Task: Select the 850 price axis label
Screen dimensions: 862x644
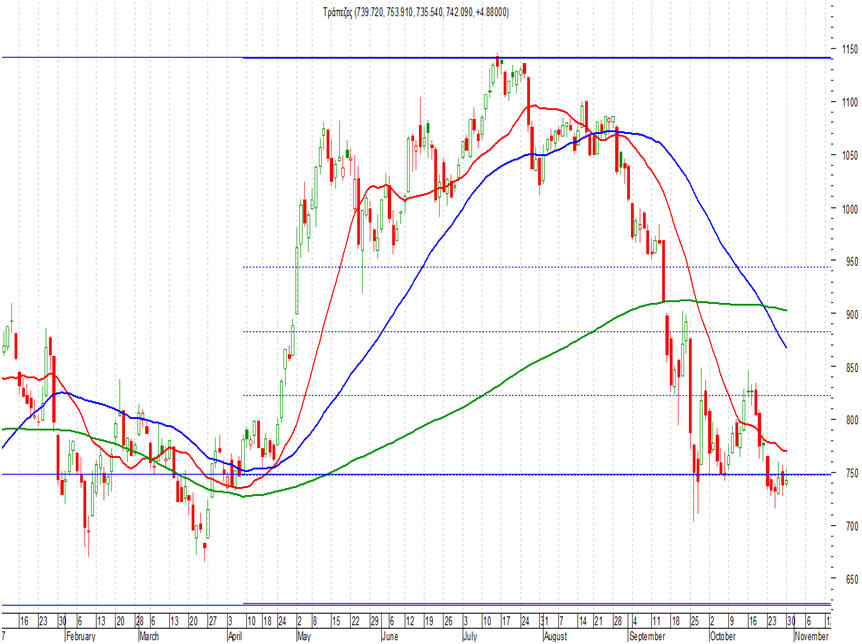Action: (x=852, y=367)
